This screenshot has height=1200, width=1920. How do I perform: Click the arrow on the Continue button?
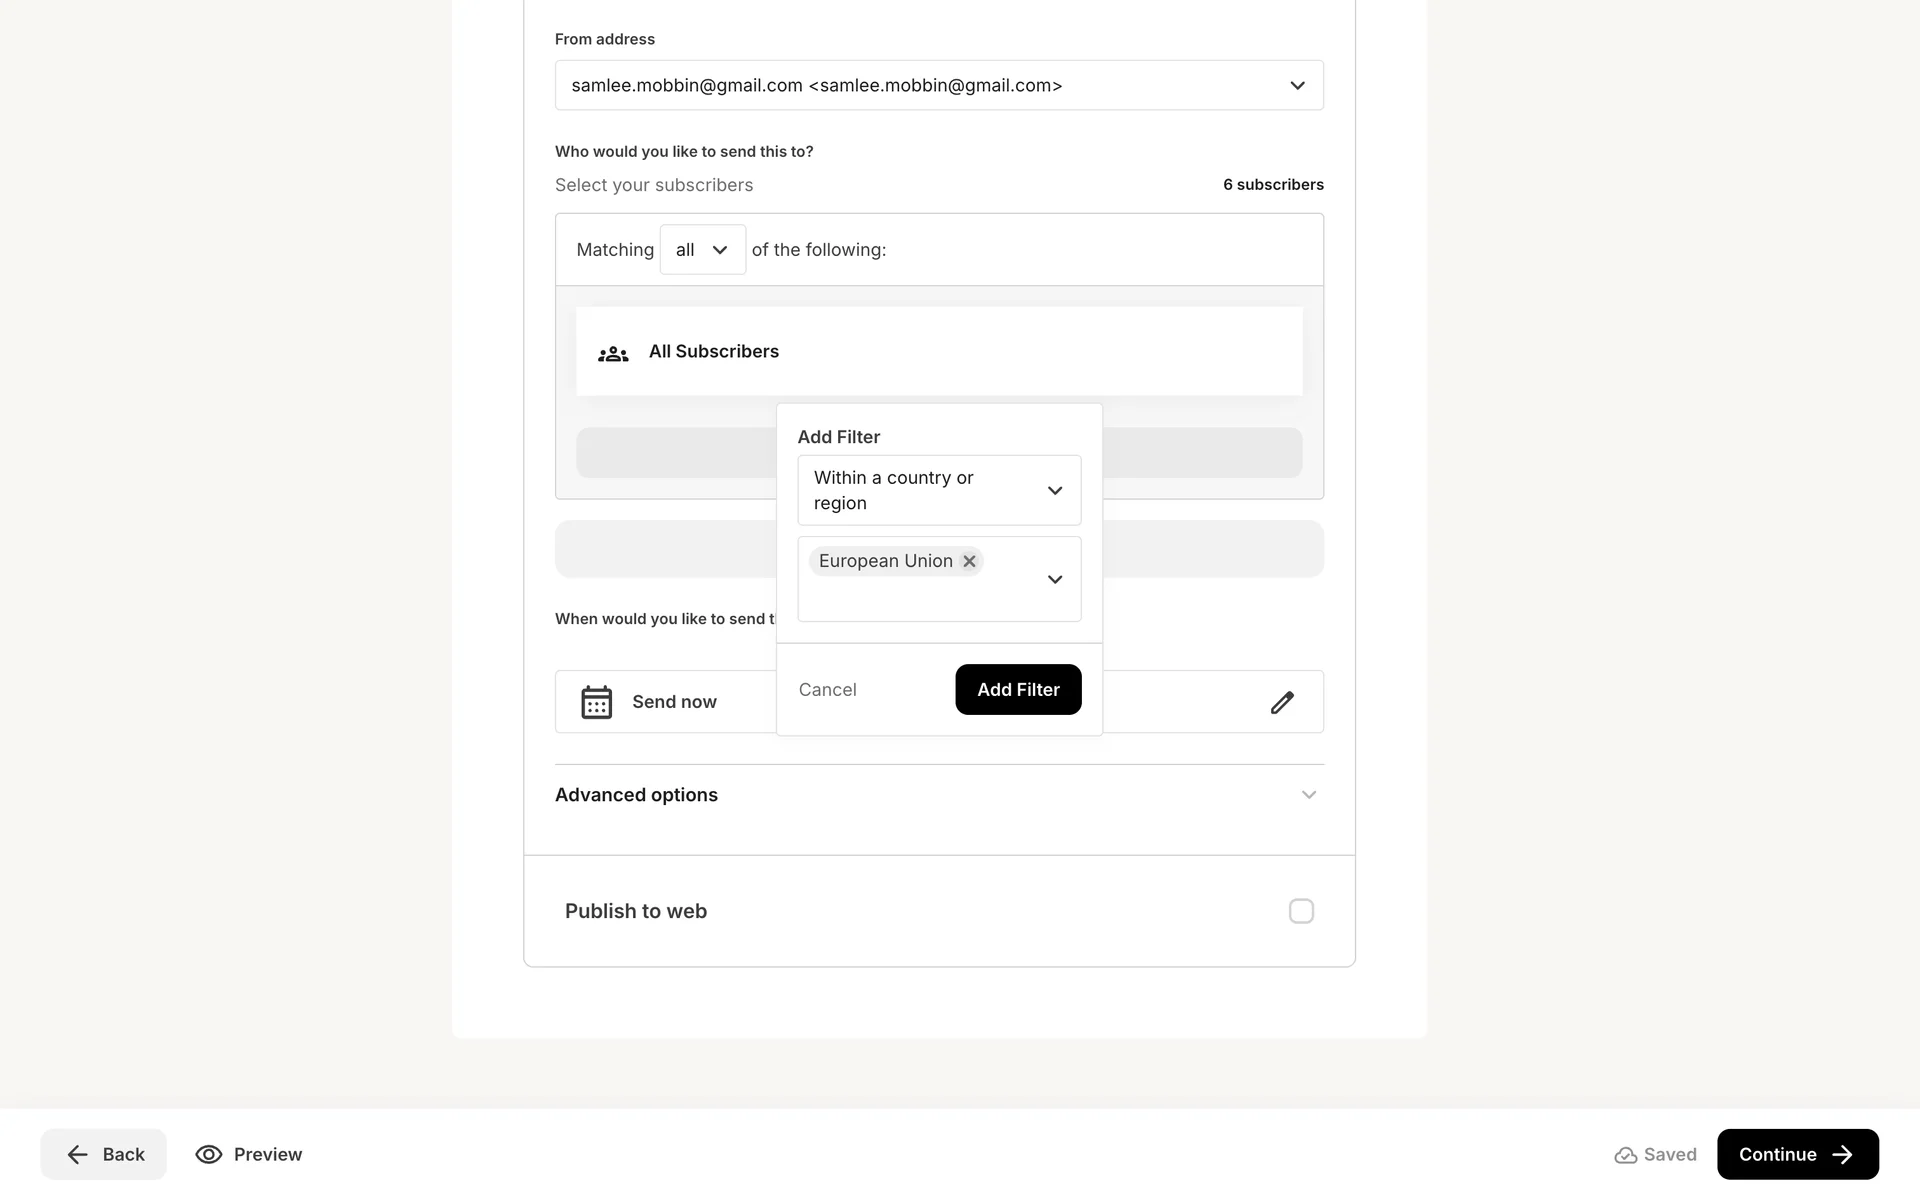tap(1842, 1155)
